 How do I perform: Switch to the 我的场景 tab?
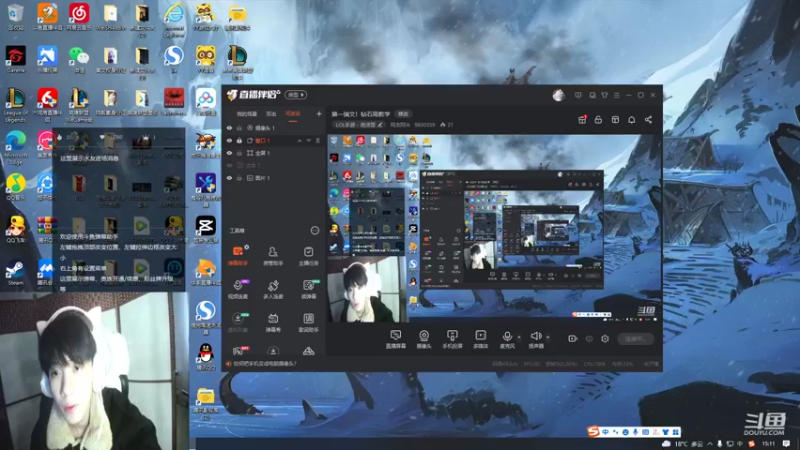pyautogui.click(x=247, y=114)
